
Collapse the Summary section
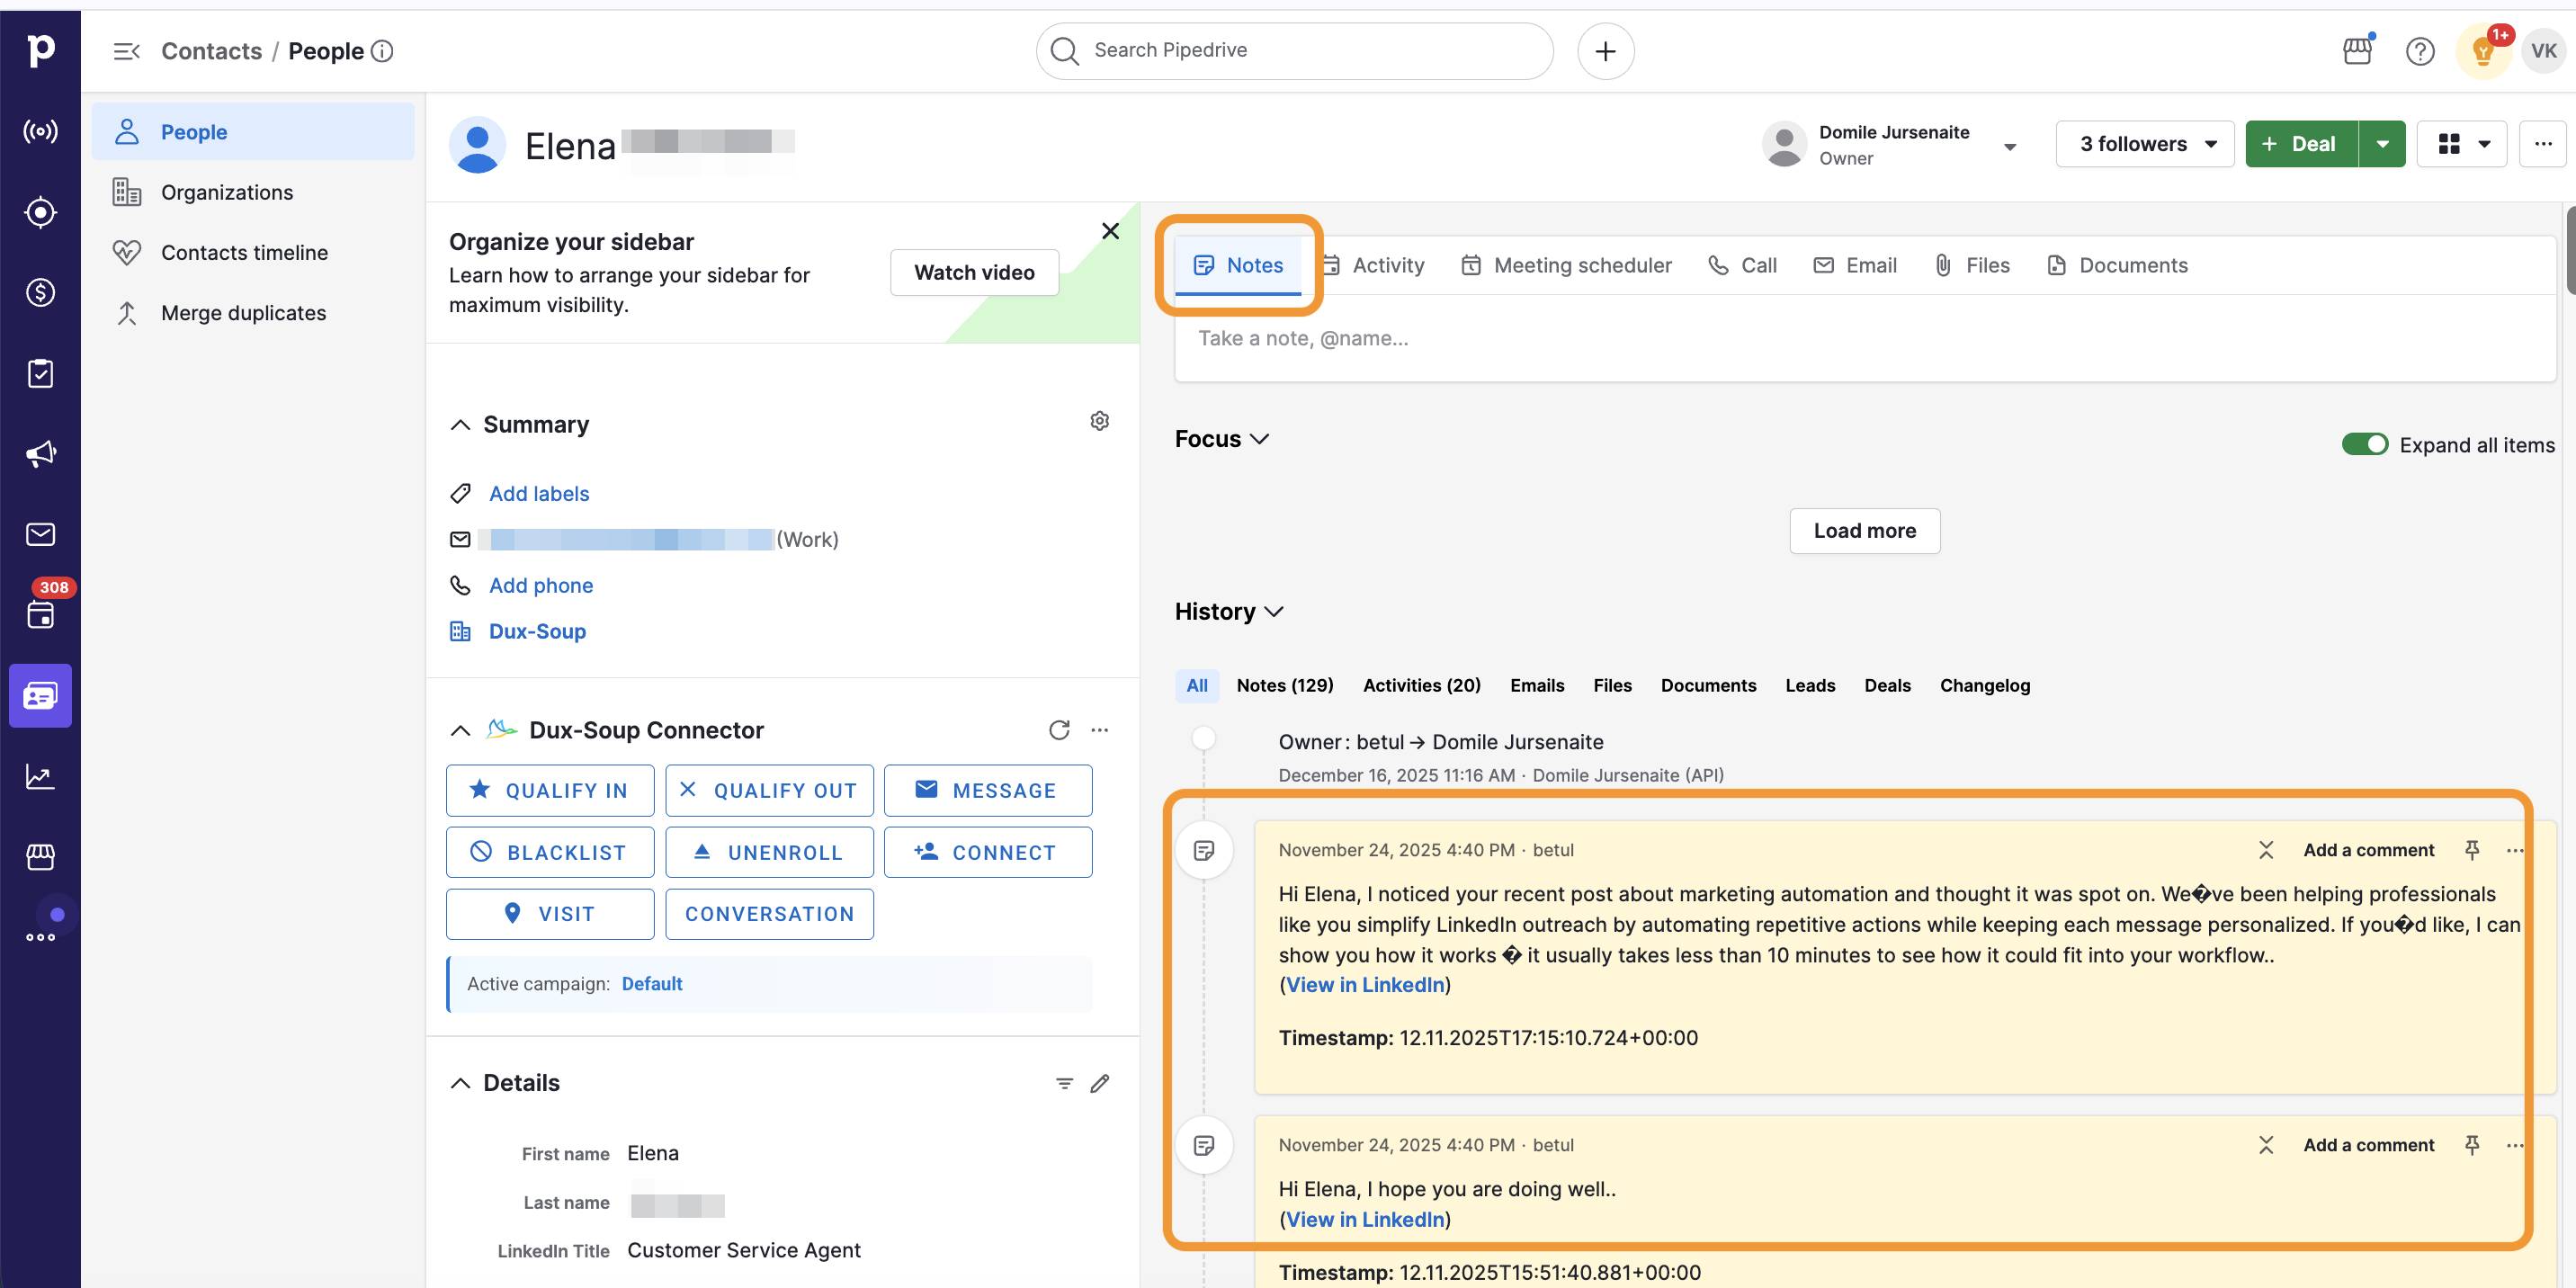pyautogui.click(x=460, y=425)
